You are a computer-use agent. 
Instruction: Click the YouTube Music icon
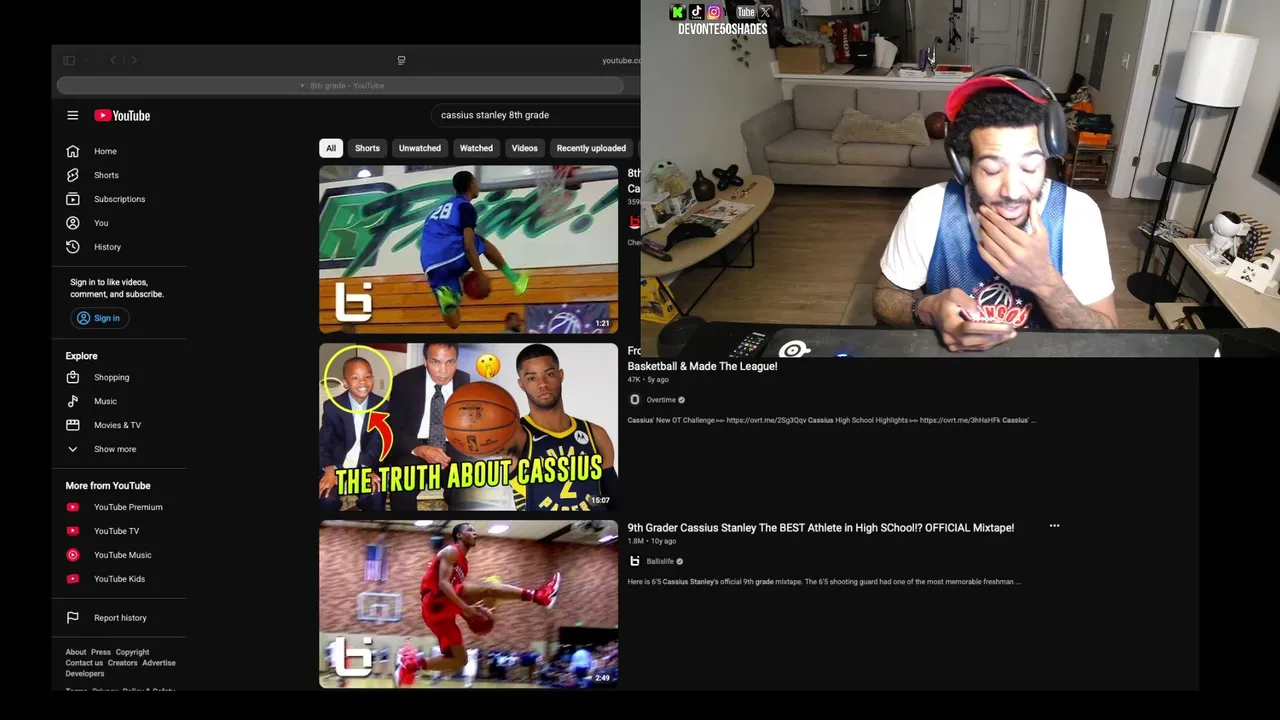click(72, 555)
